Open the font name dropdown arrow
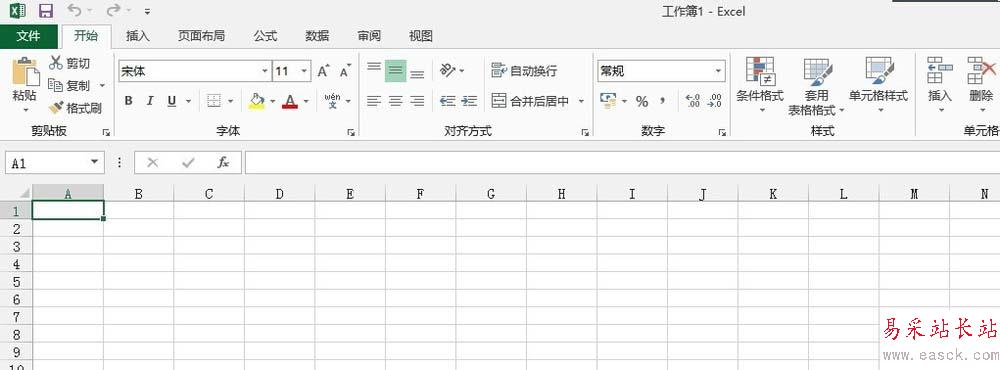Viewport: 1000px width, 370px height. (x=265, y=71)
